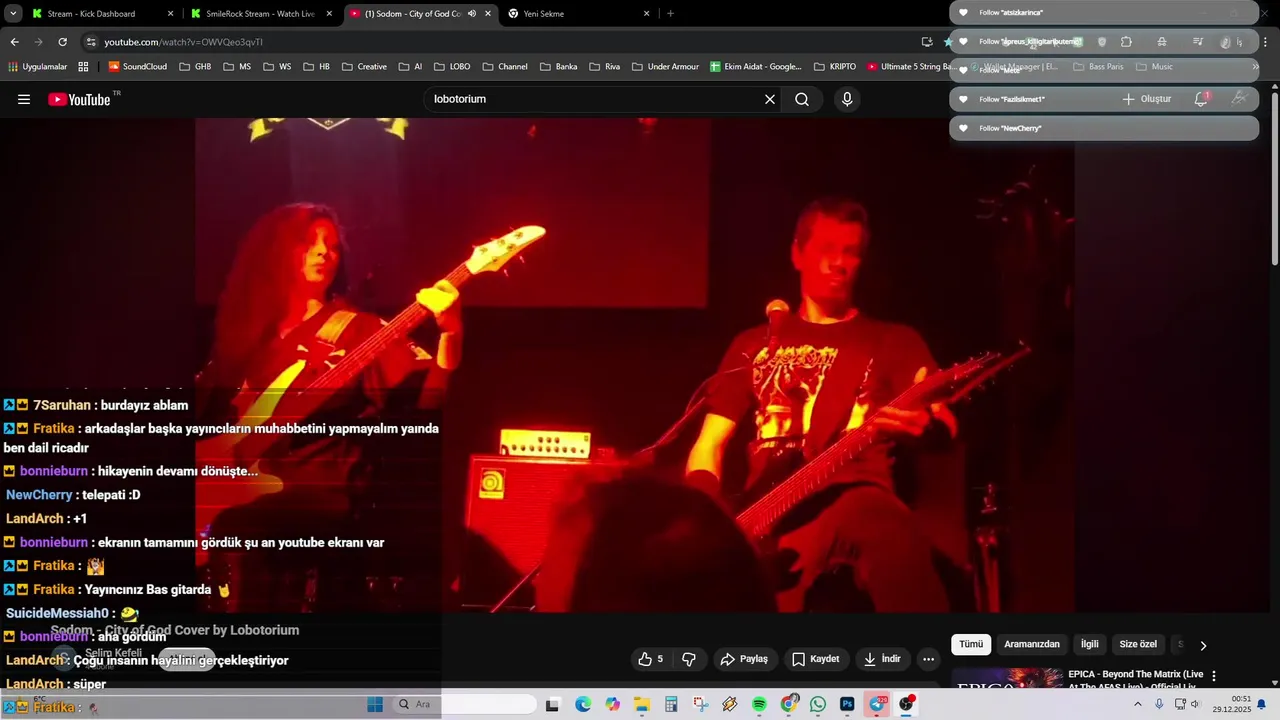Viewport: 1280px width, 720px height.
Task: Open a new browser tab with plus
Action: (x=670, y=14)
